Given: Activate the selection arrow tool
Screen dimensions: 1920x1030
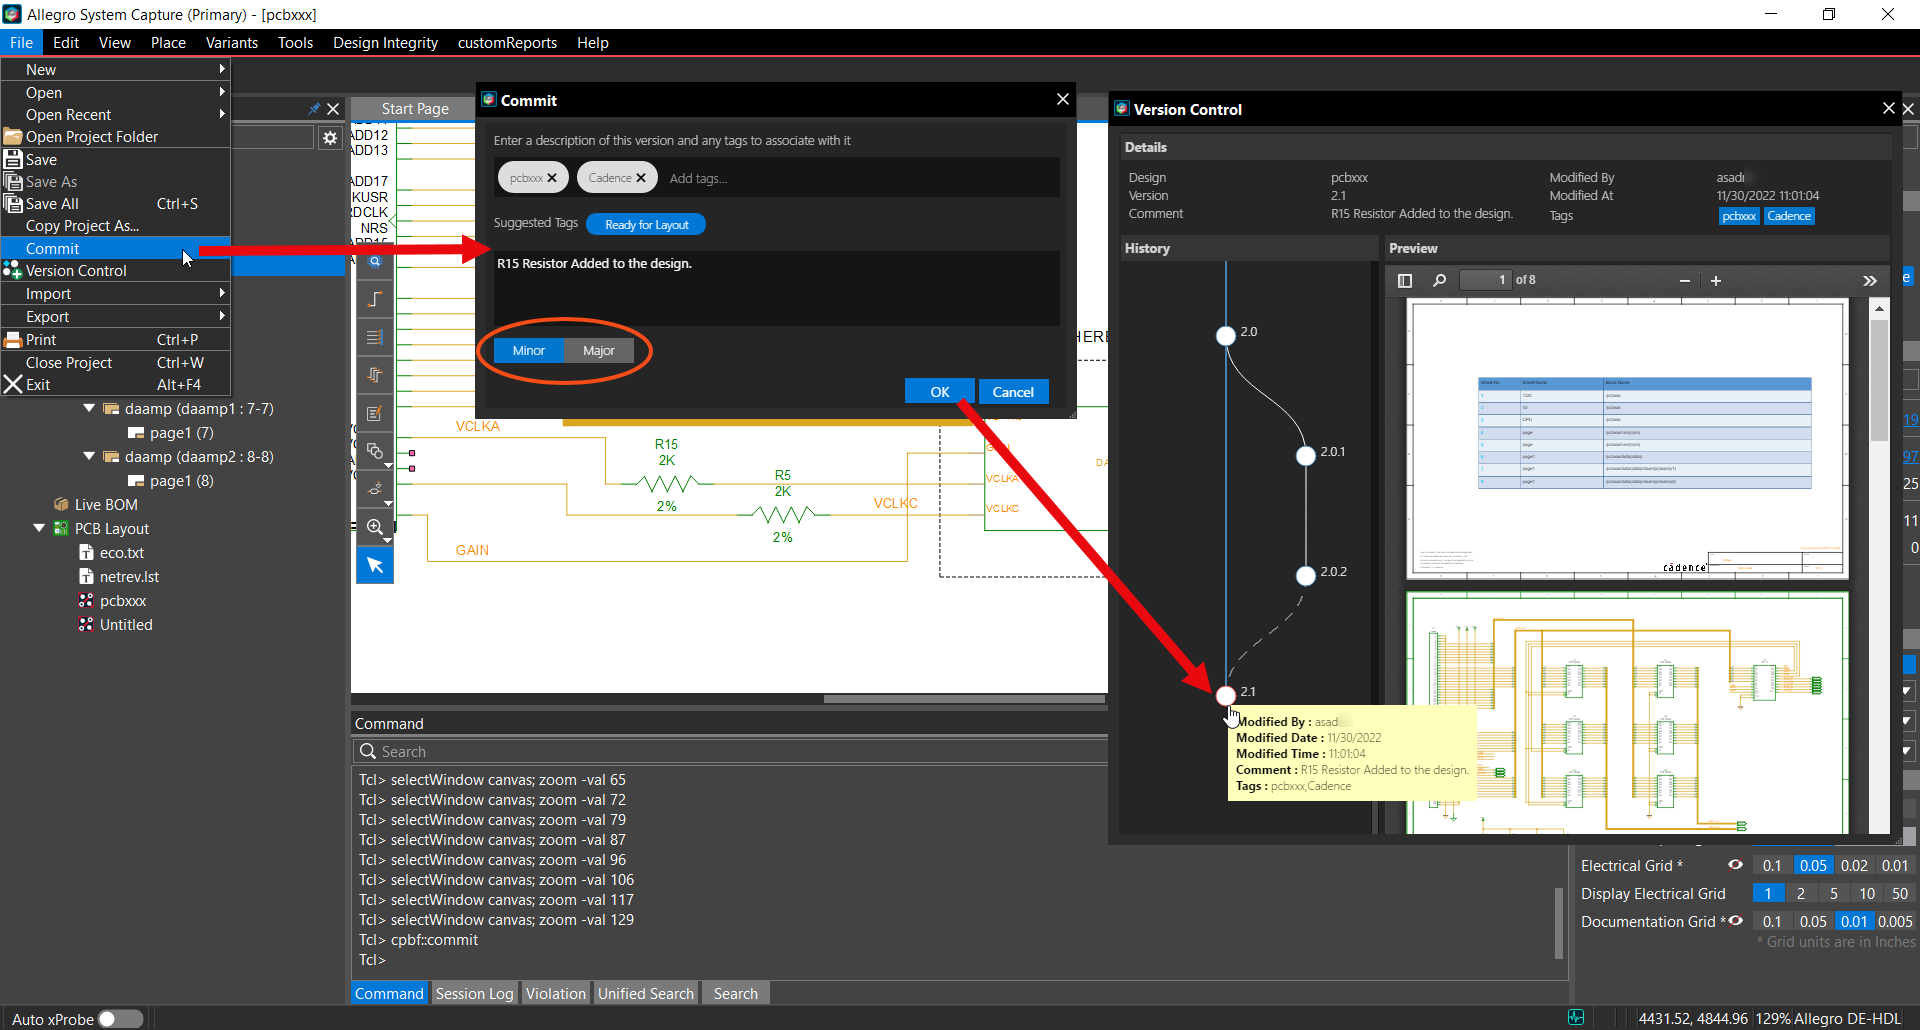Looking at the screenshot, I should (375, 565).
